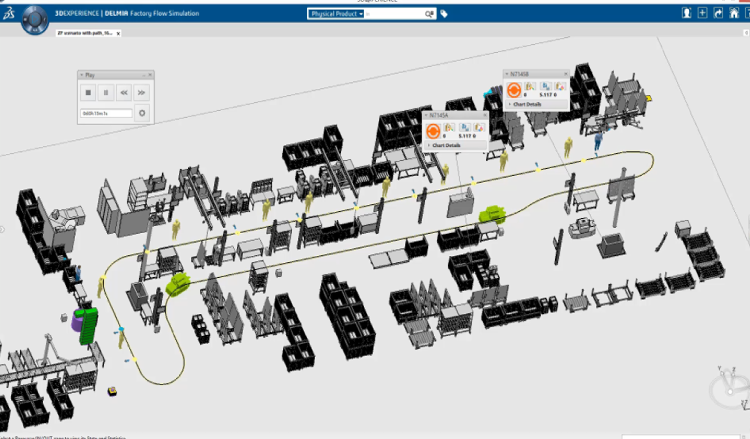750x439 pixels.
Task: Collapse the Play panel with its arrow
Action: click(x=82, y=75)
